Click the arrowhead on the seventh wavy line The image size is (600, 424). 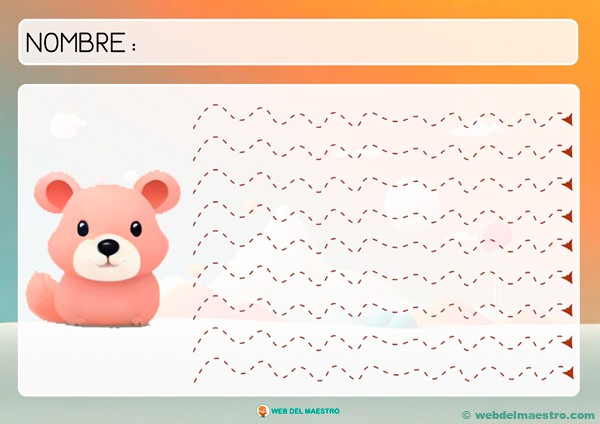pos(567,309)
